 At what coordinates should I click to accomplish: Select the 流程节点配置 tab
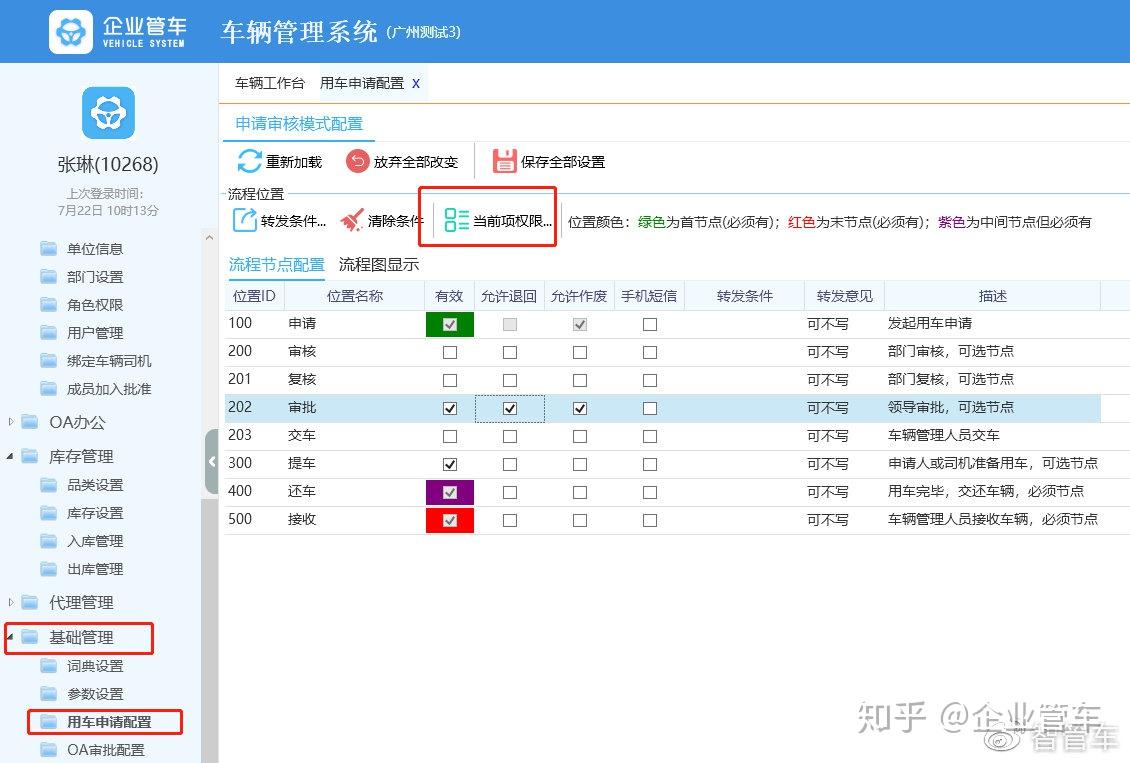coord(277,264)
